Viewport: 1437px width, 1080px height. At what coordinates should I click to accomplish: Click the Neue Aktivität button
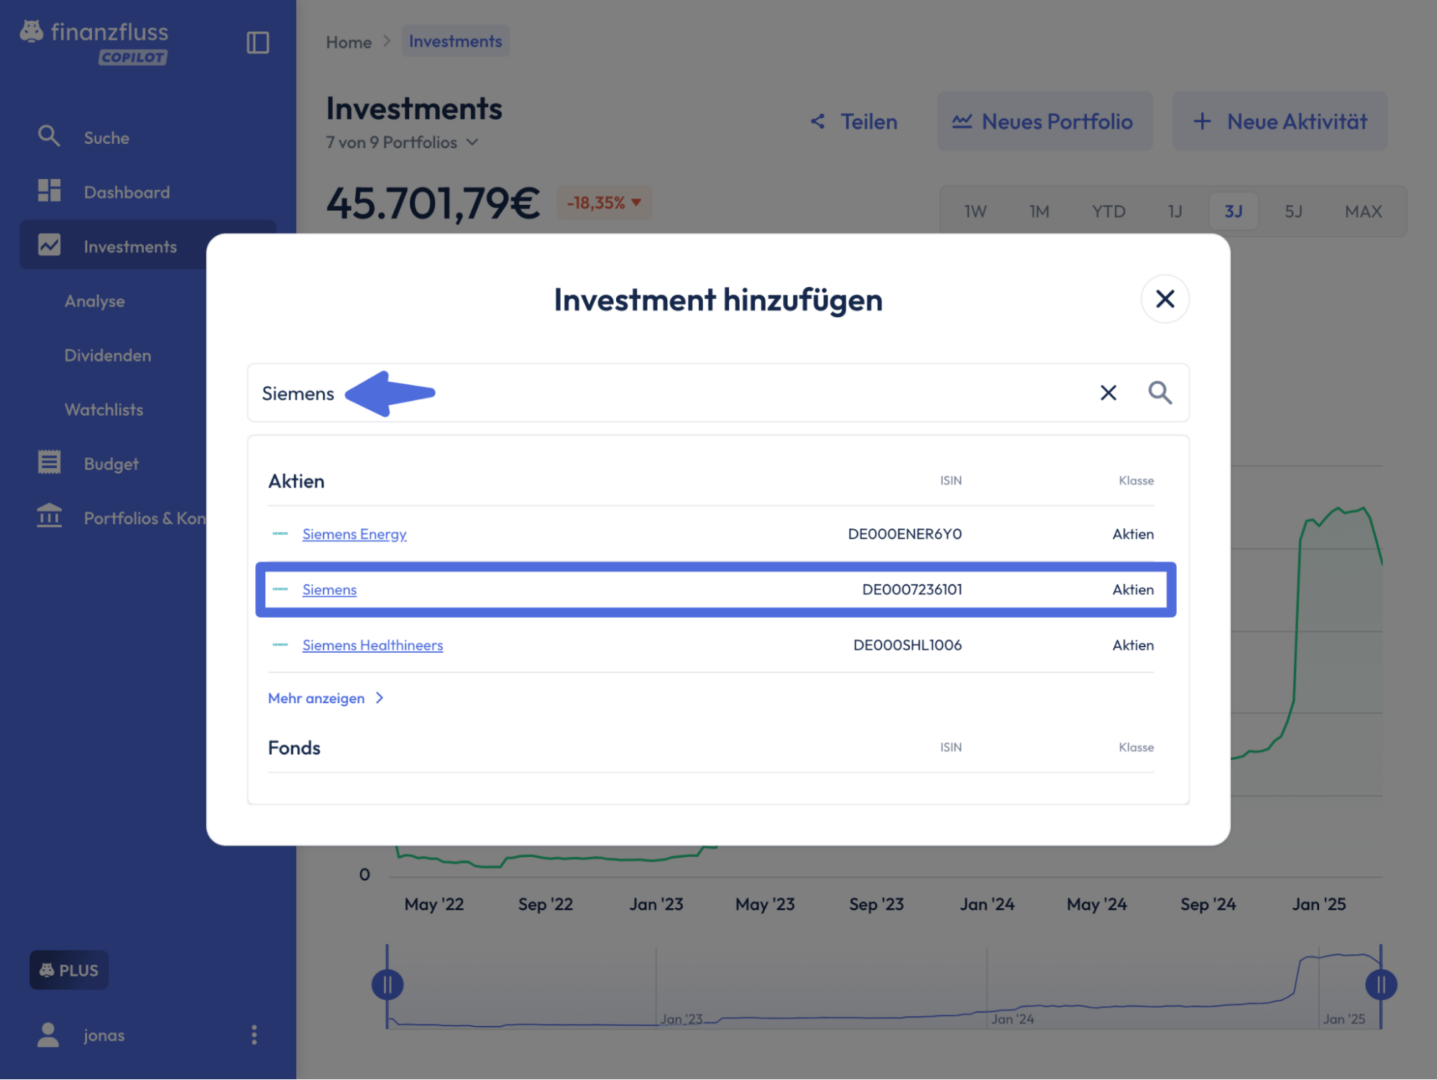(x=1279, y=121)
